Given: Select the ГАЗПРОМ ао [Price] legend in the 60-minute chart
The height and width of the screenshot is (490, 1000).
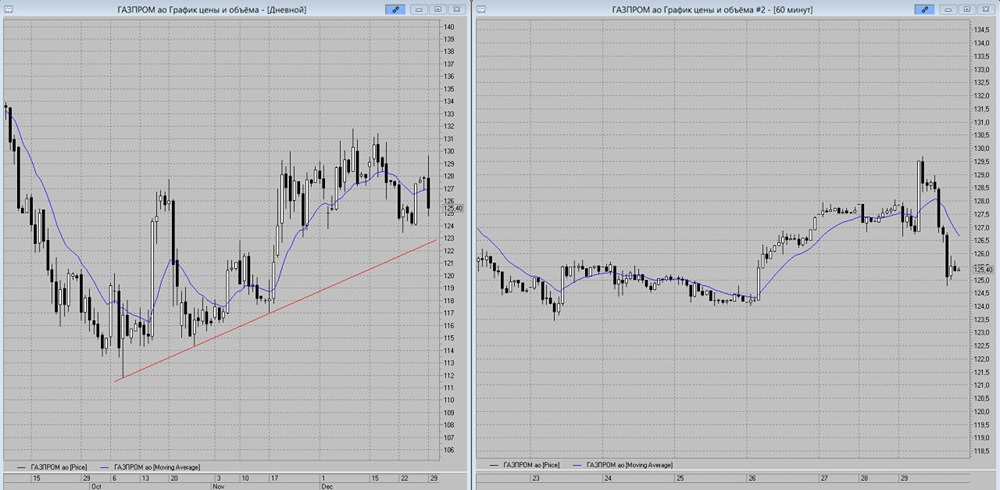Looking at the screenshot, I should [524, 465].
